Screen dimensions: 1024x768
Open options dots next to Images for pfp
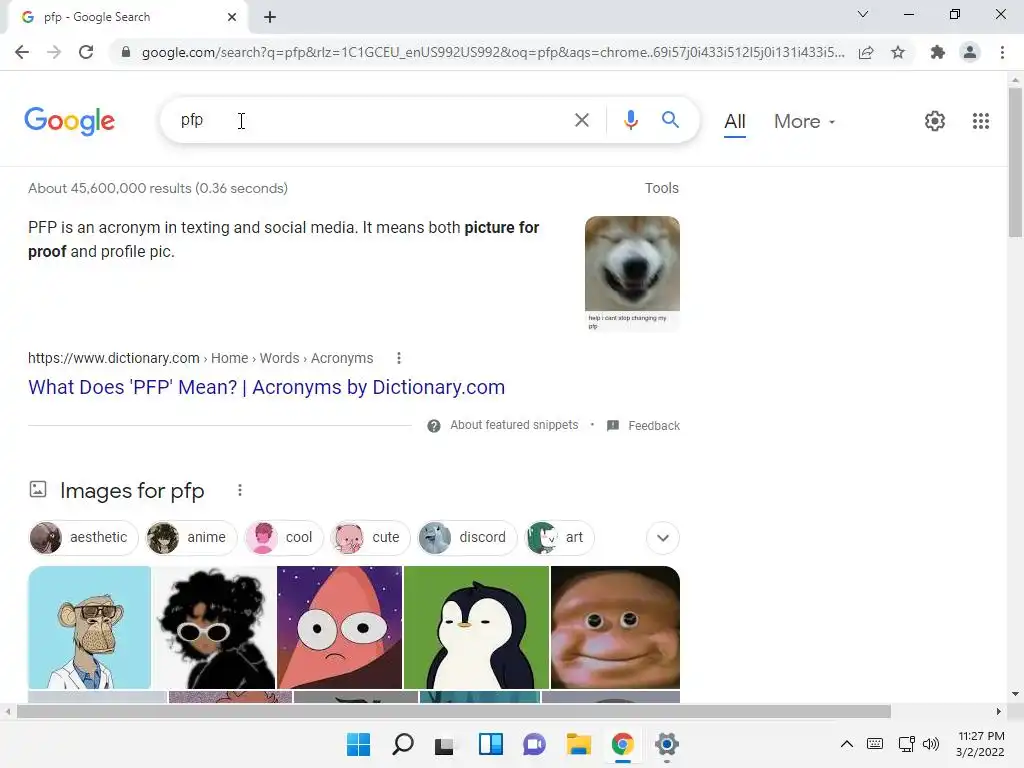[x=240, y=490]
